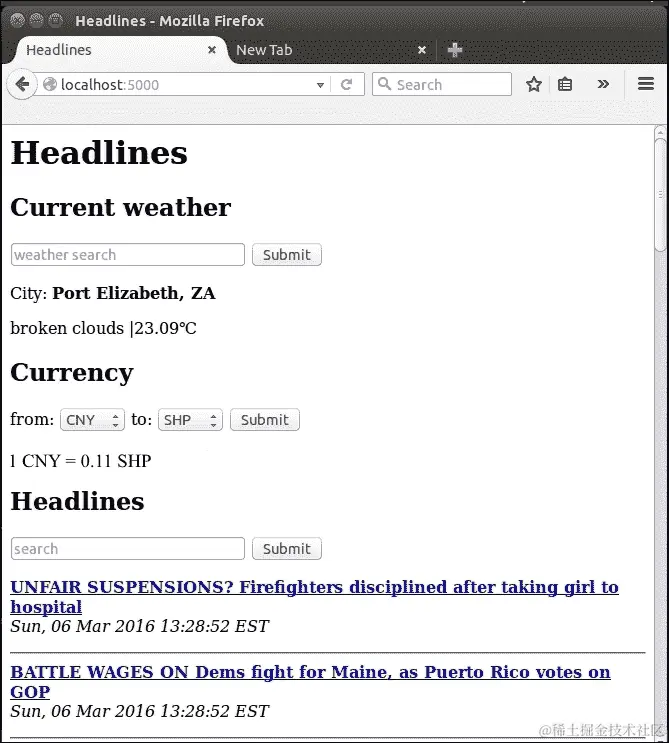Click the date under UNFAIR SUSPENSIONS article
This screenshot has height=743, width=669.
140,626
